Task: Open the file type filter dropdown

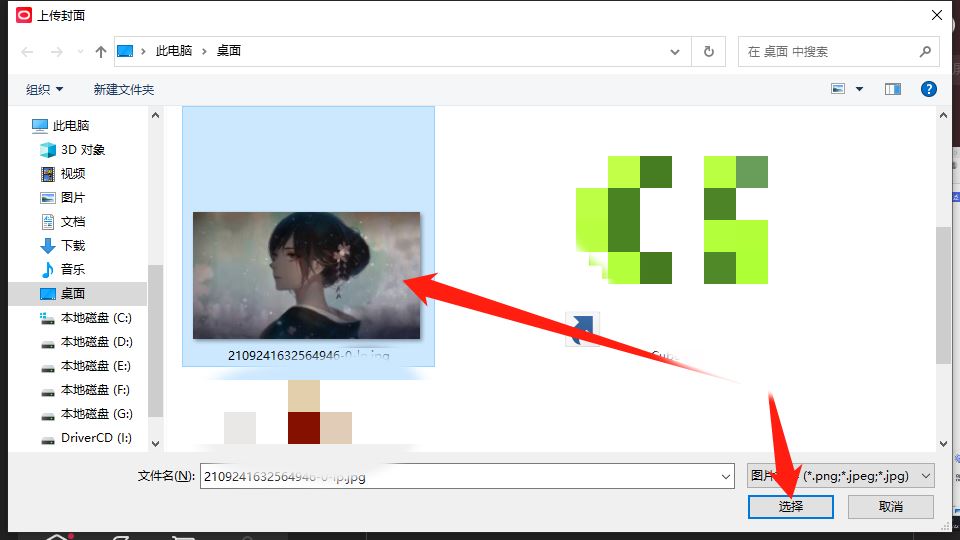Action: coord(841,476)
